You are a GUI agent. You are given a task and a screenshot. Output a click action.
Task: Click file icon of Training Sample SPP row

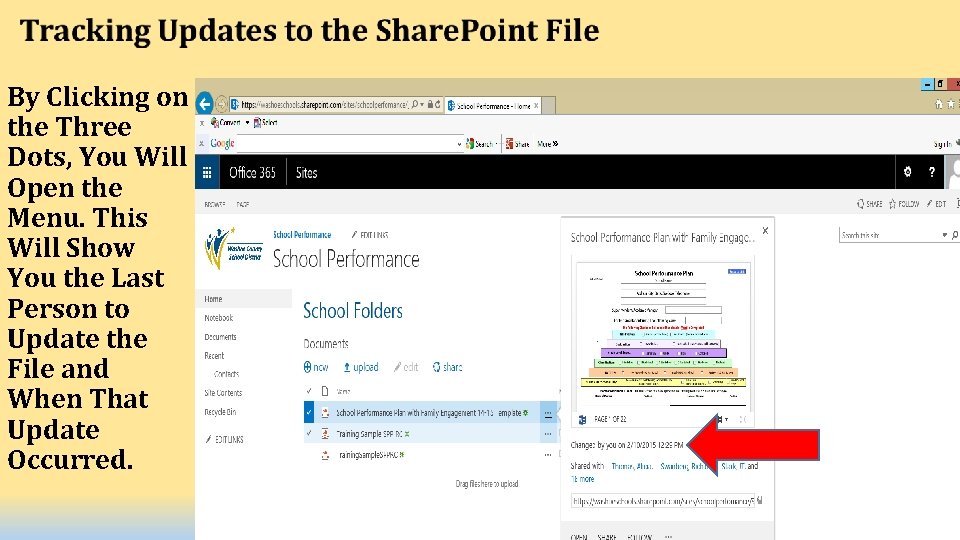tap(325, 434)
